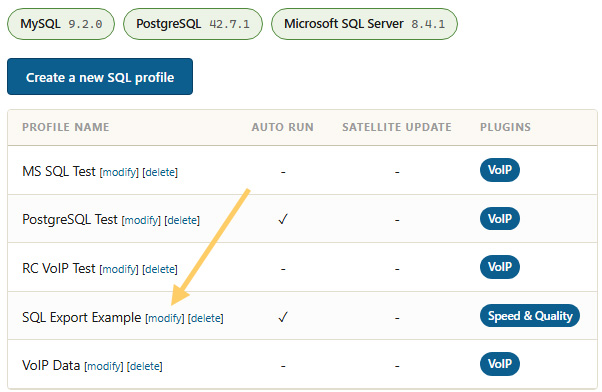Click the SATELLITE UPDATE column header

pyautogui.click(x=397, y=127)
